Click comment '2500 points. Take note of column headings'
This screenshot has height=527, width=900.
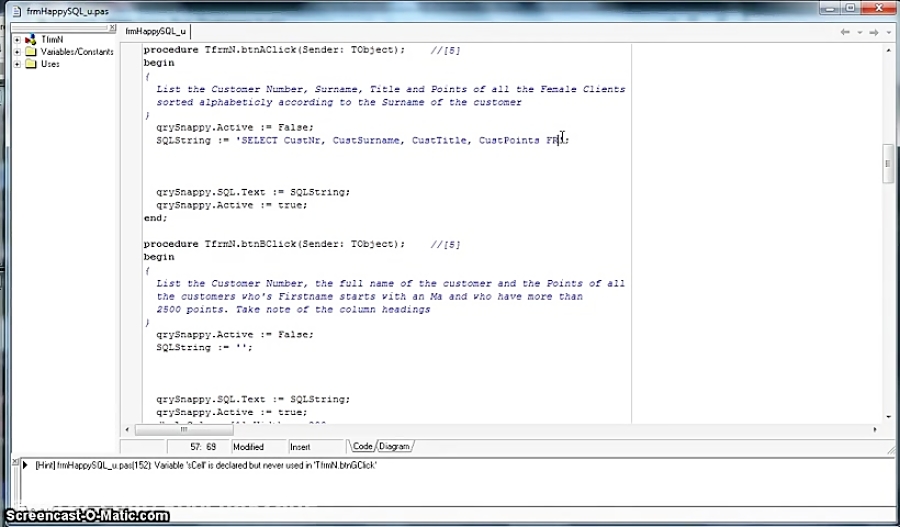[x=293, y=309]
